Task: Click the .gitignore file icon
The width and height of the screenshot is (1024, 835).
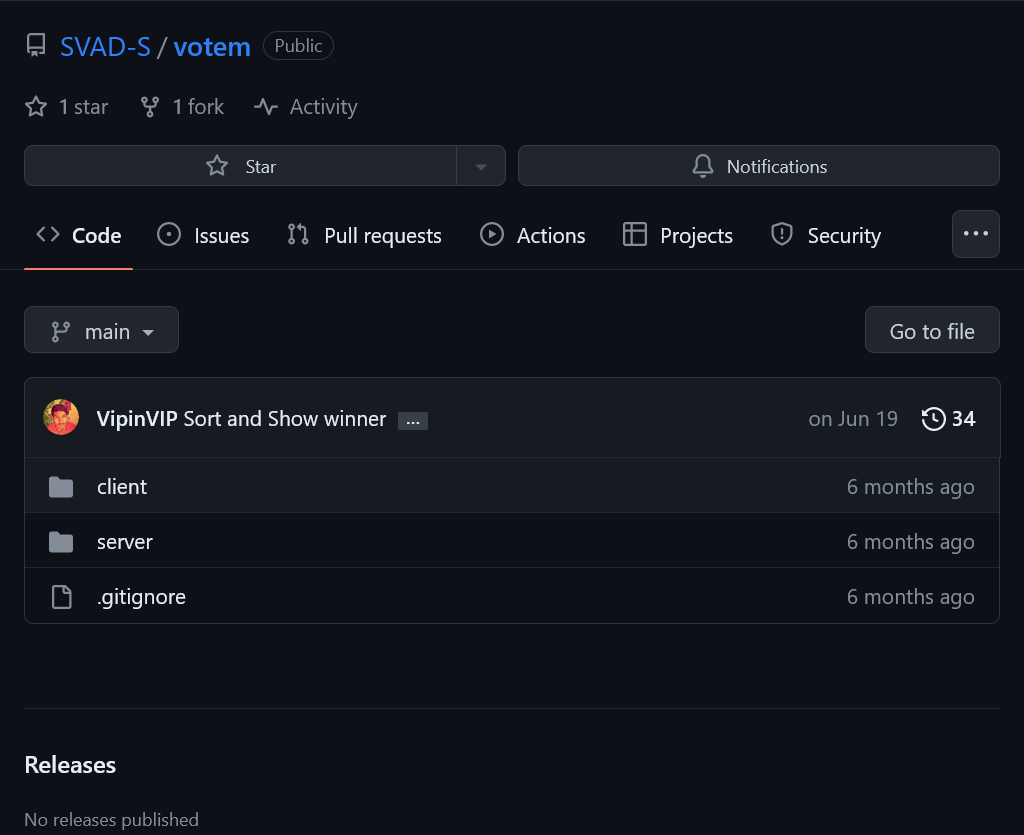Action: pyautogui.click(x=61, y=596)
